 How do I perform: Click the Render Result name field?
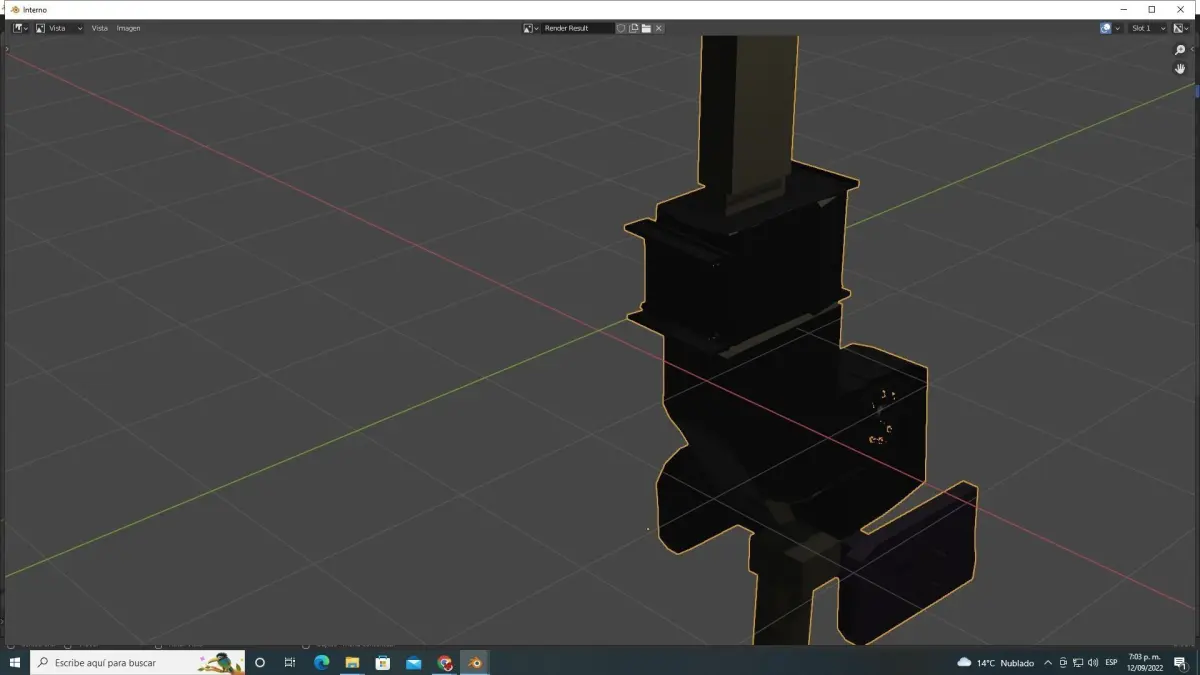point(578,28)
